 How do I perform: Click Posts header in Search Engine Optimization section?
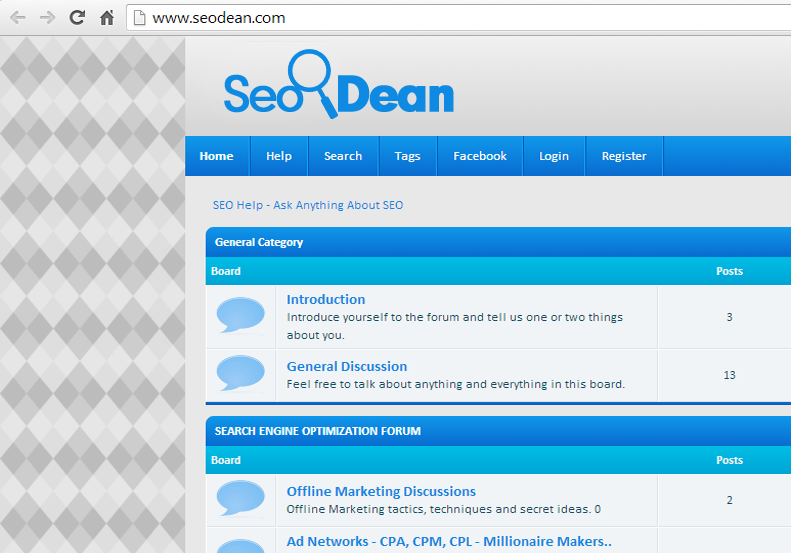tap(729, 460)
